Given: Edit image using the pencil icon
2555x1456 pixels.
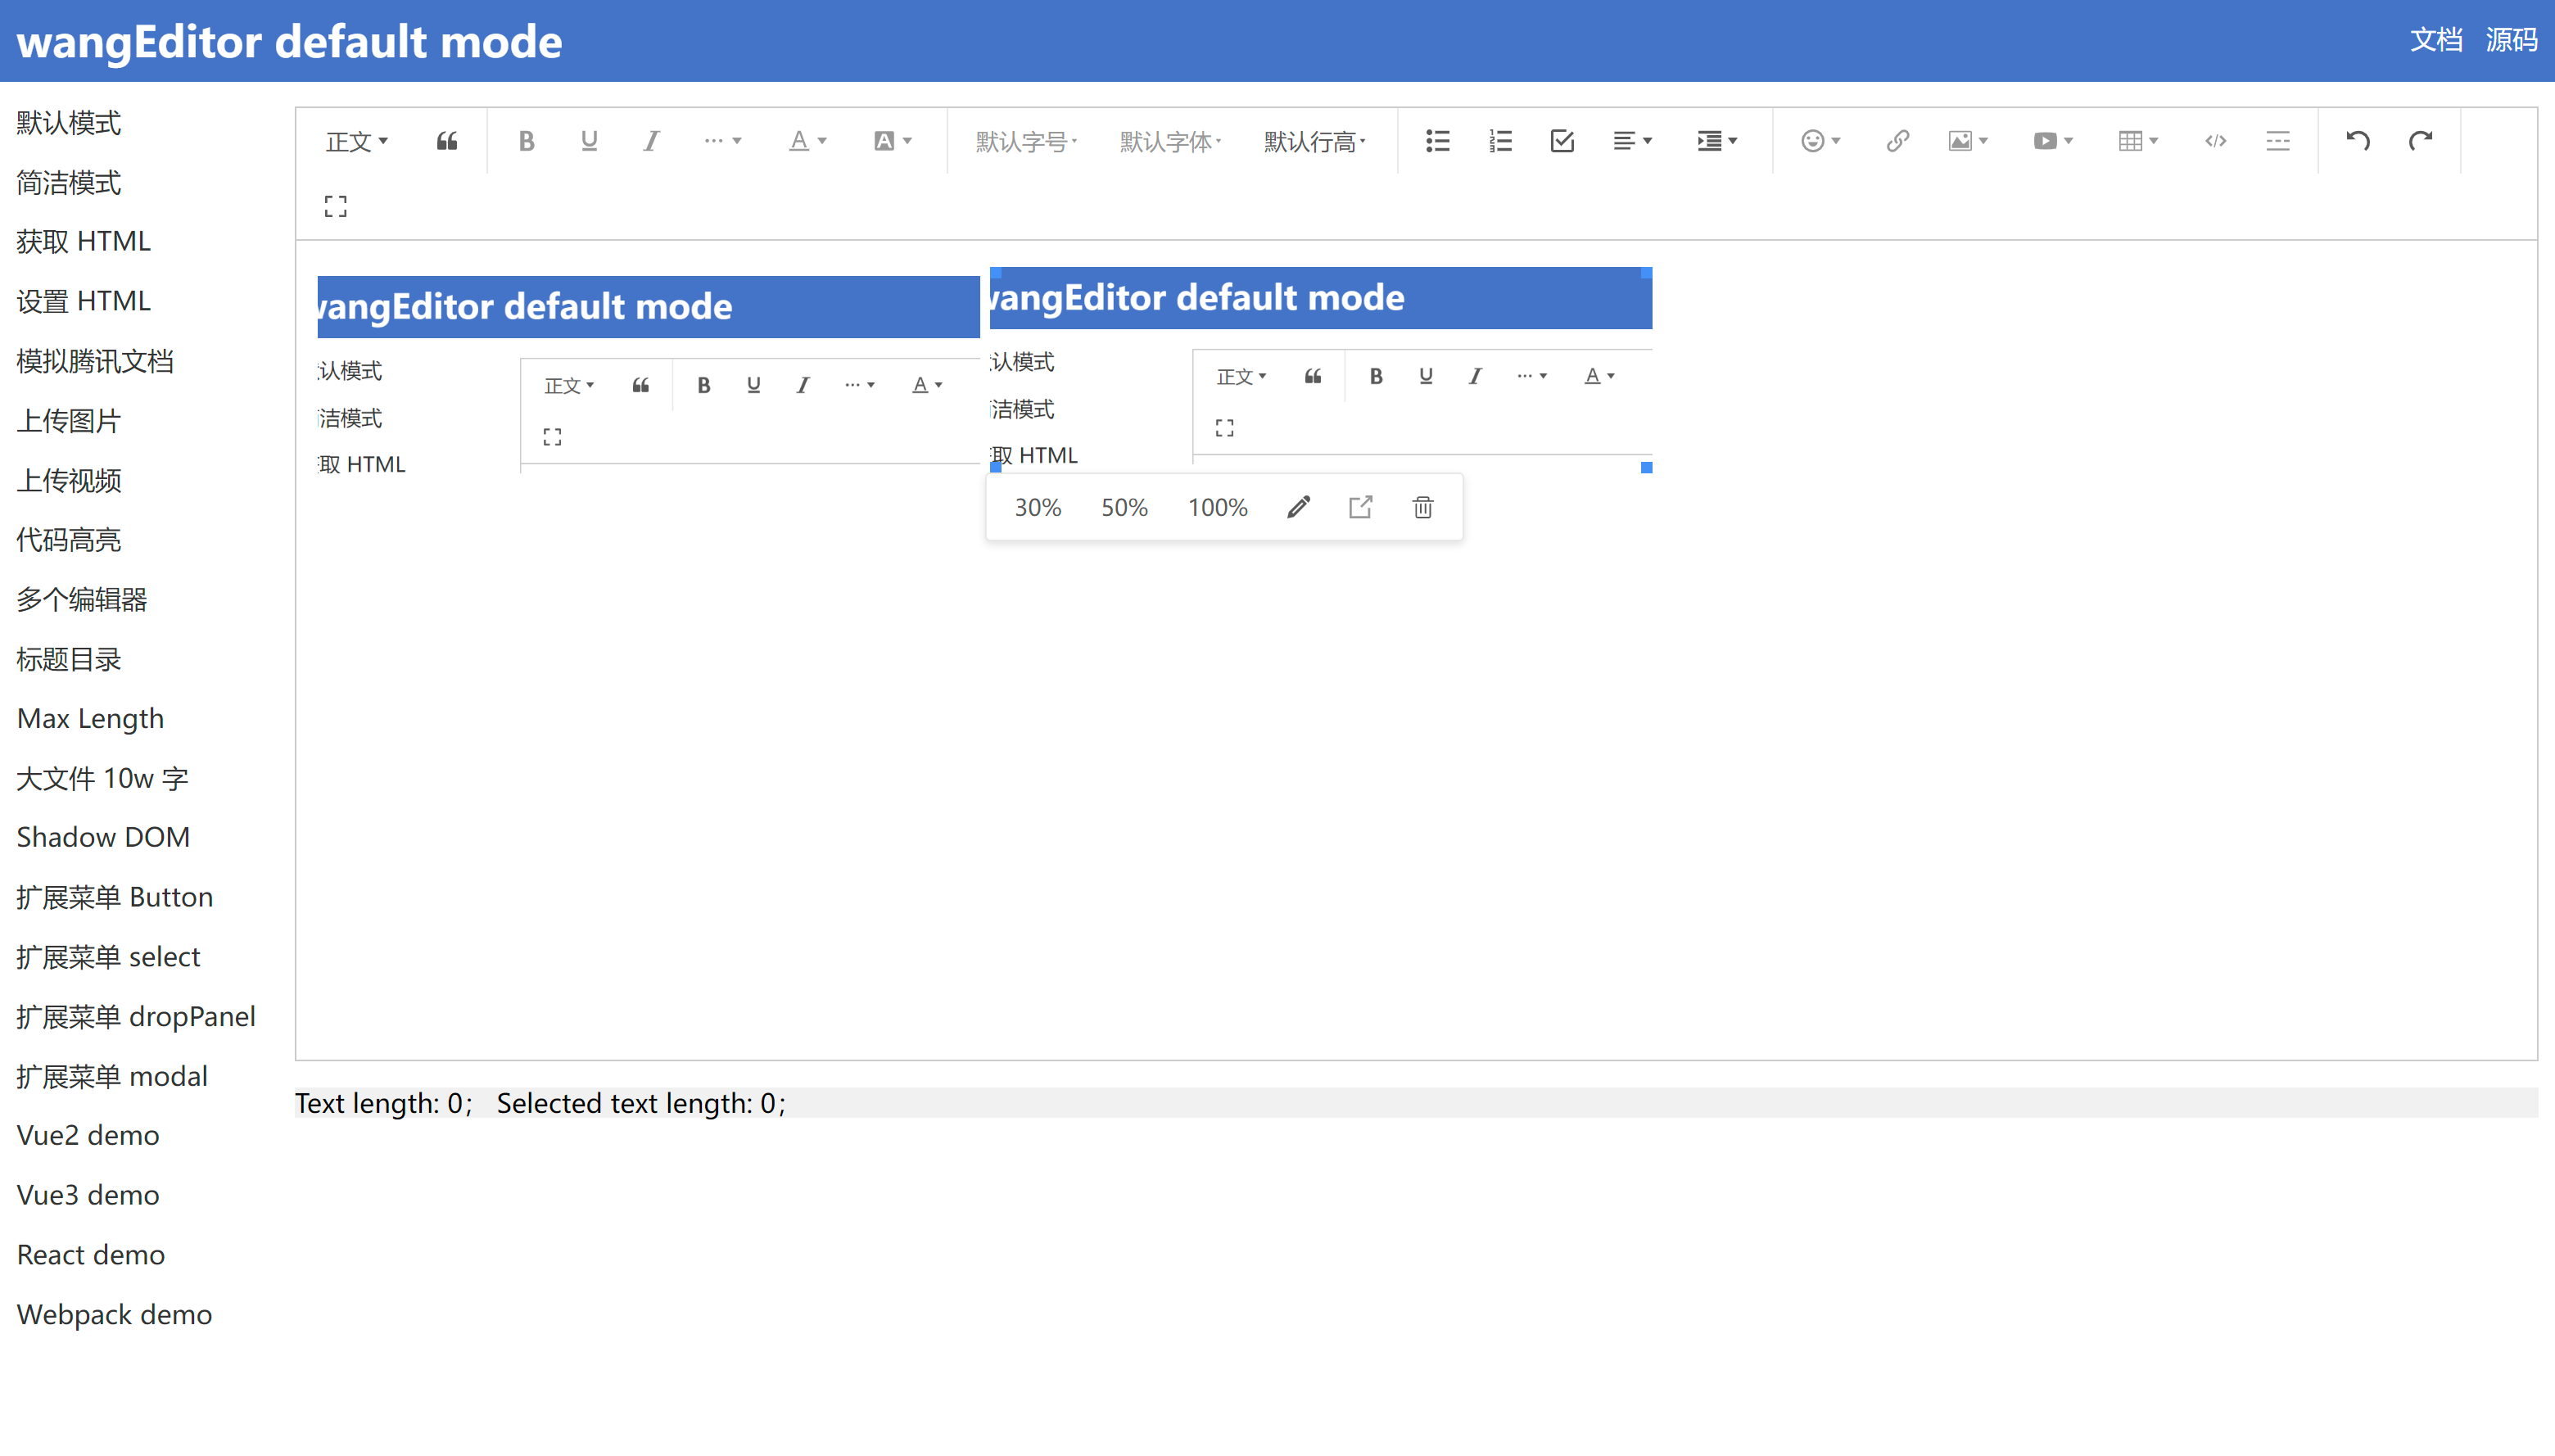Looking at the screenshot, I should 1298,507.
